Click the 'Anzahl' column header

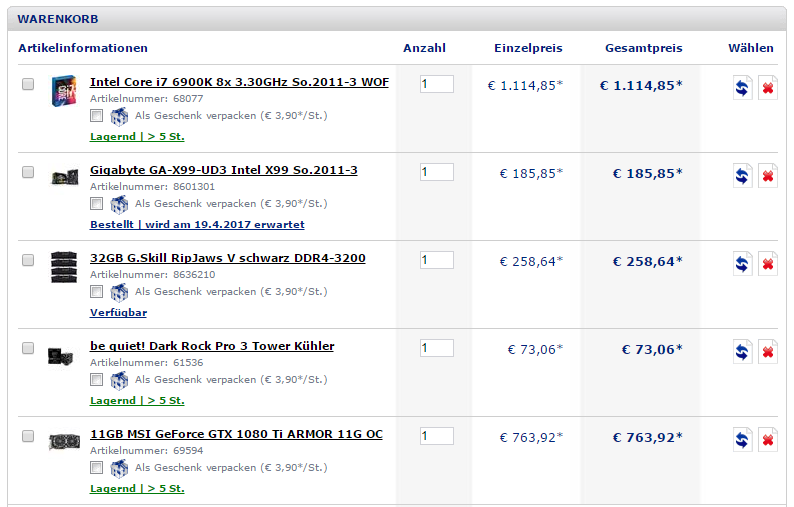(x=424, y=48)
